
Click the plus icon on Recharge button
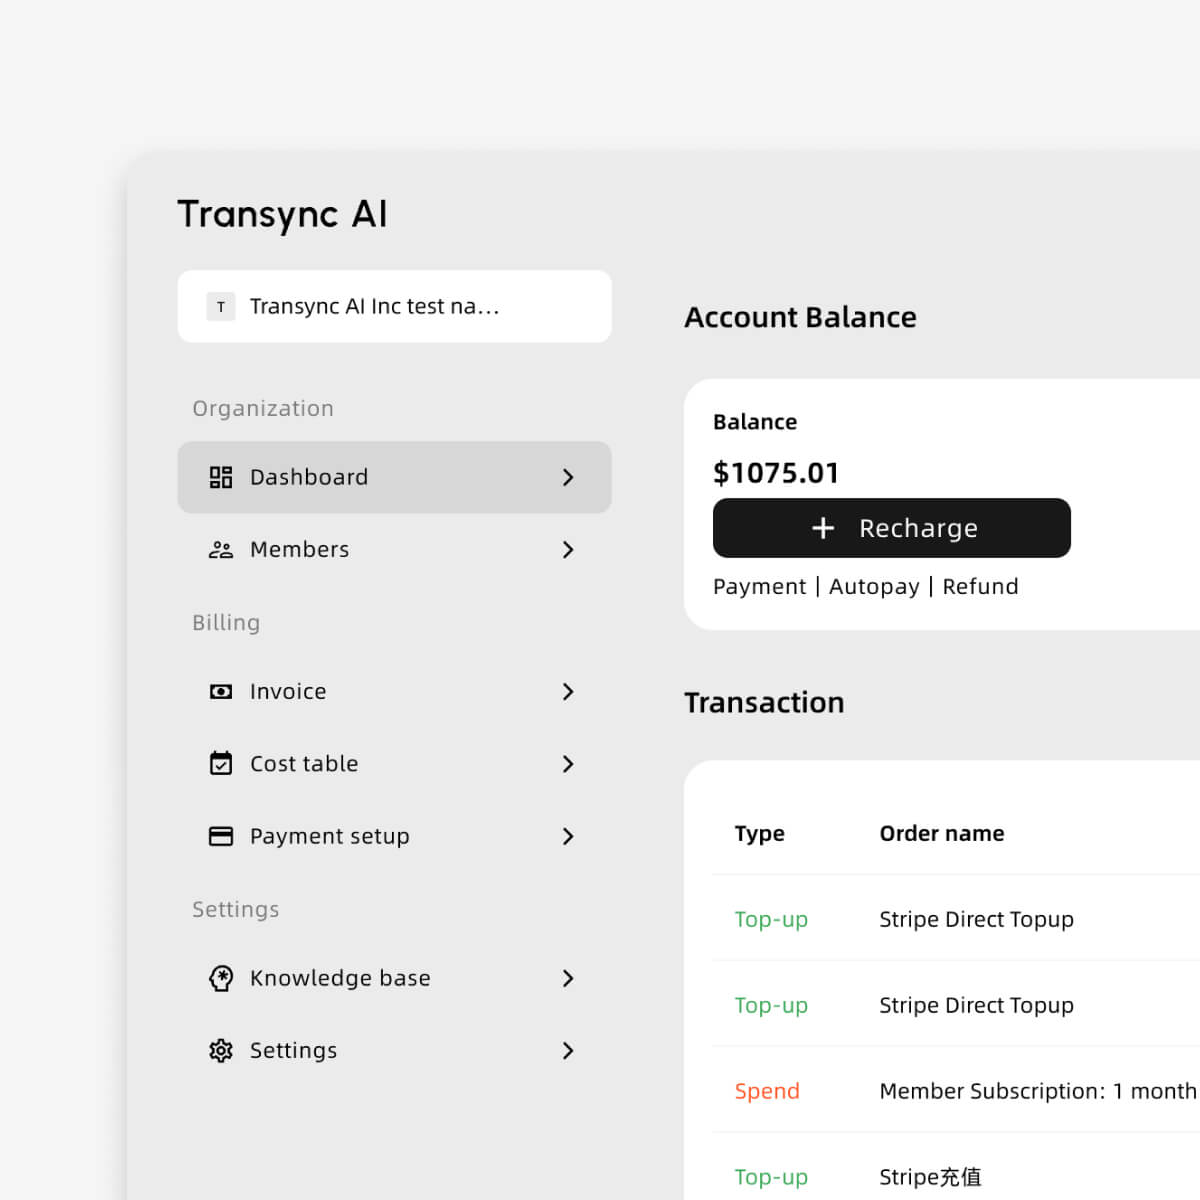point(822,527)
